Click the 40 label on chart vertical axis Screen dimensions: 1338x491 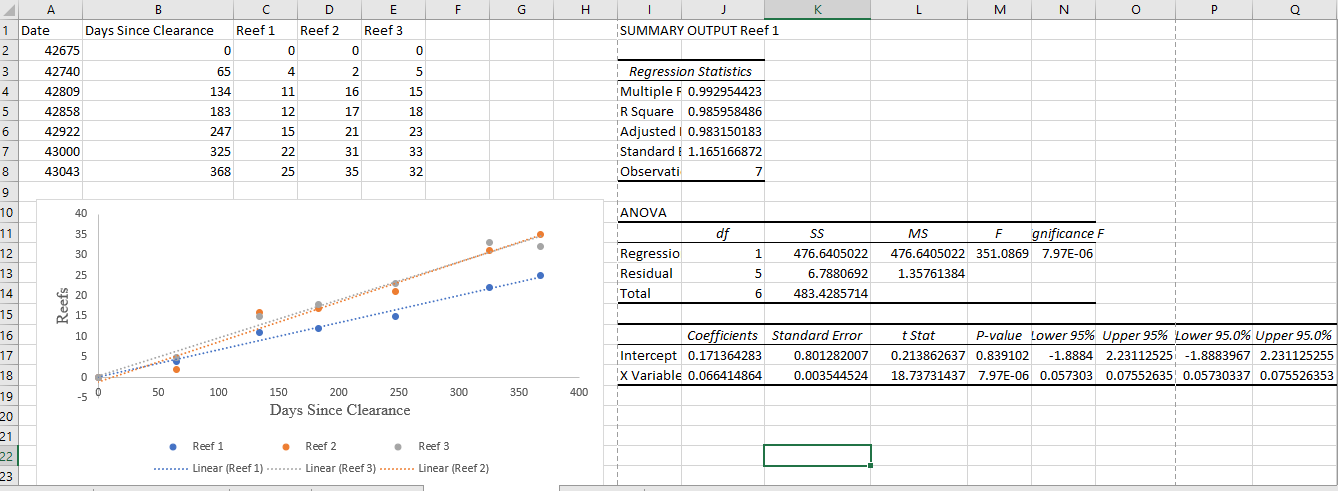[x=82, y=213]
